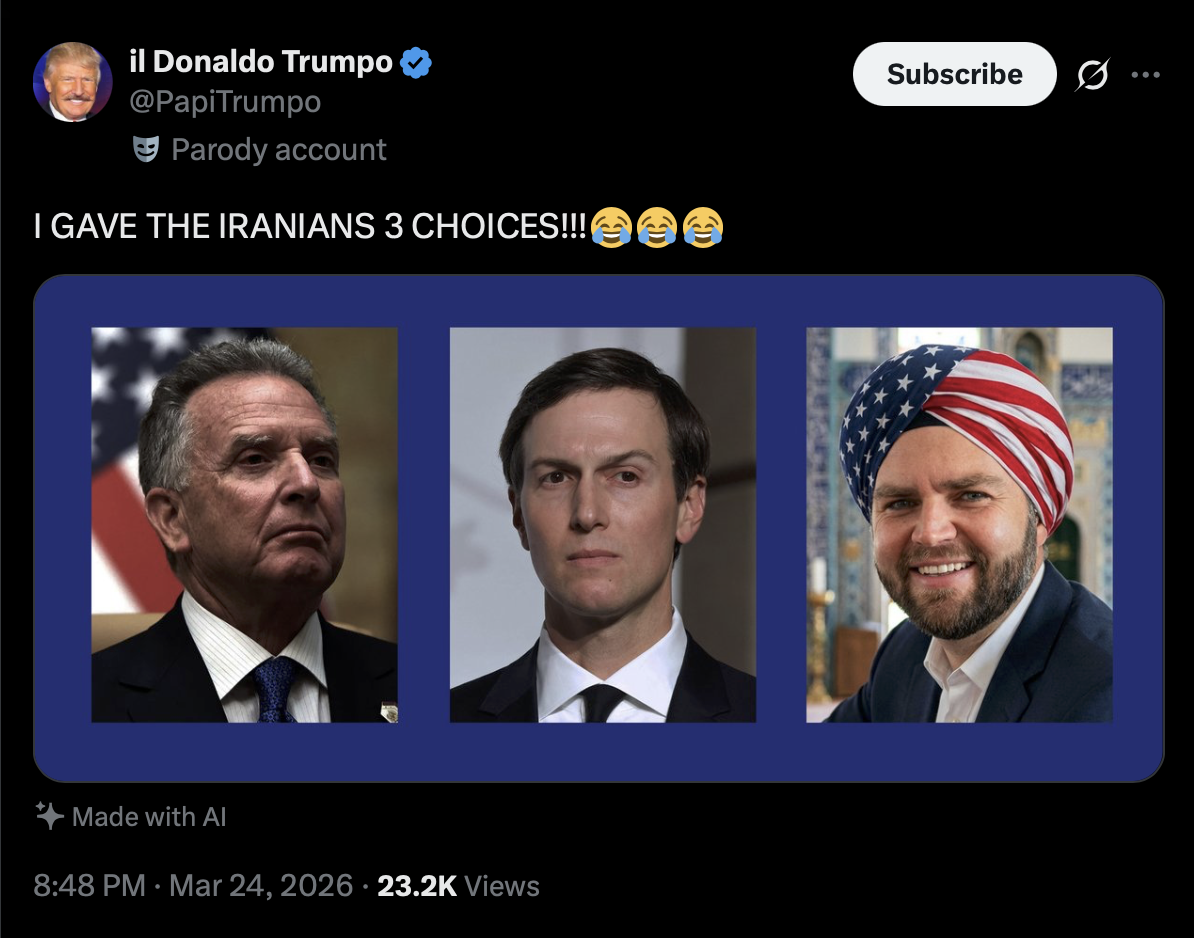Click the 23.2K Views count

458,886
